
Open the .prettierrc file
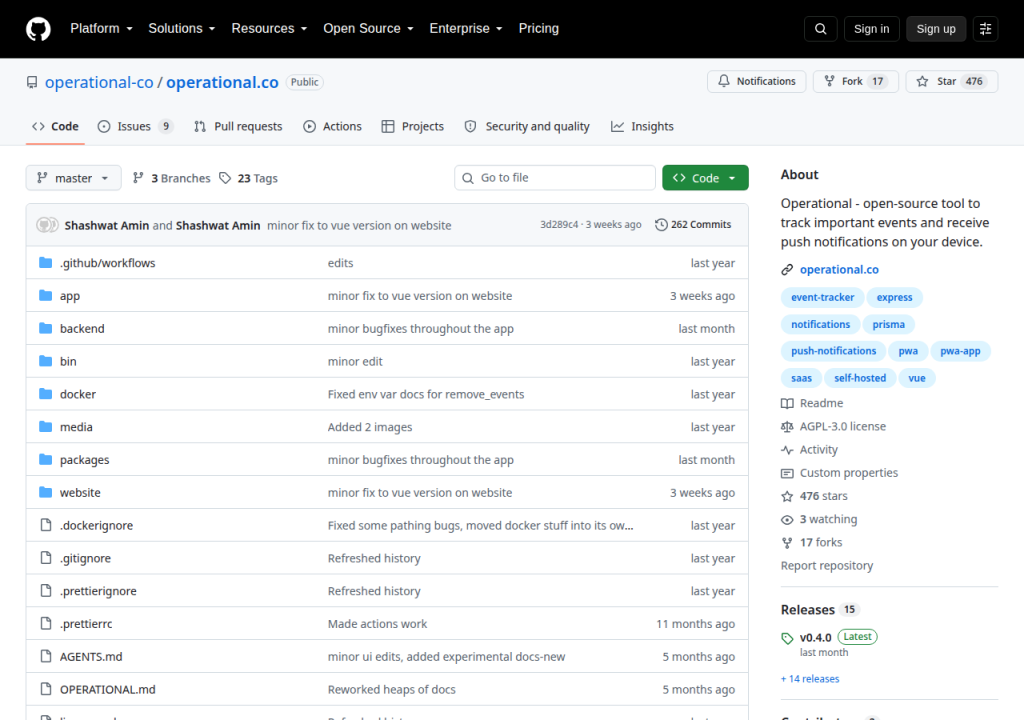[86, 624]
